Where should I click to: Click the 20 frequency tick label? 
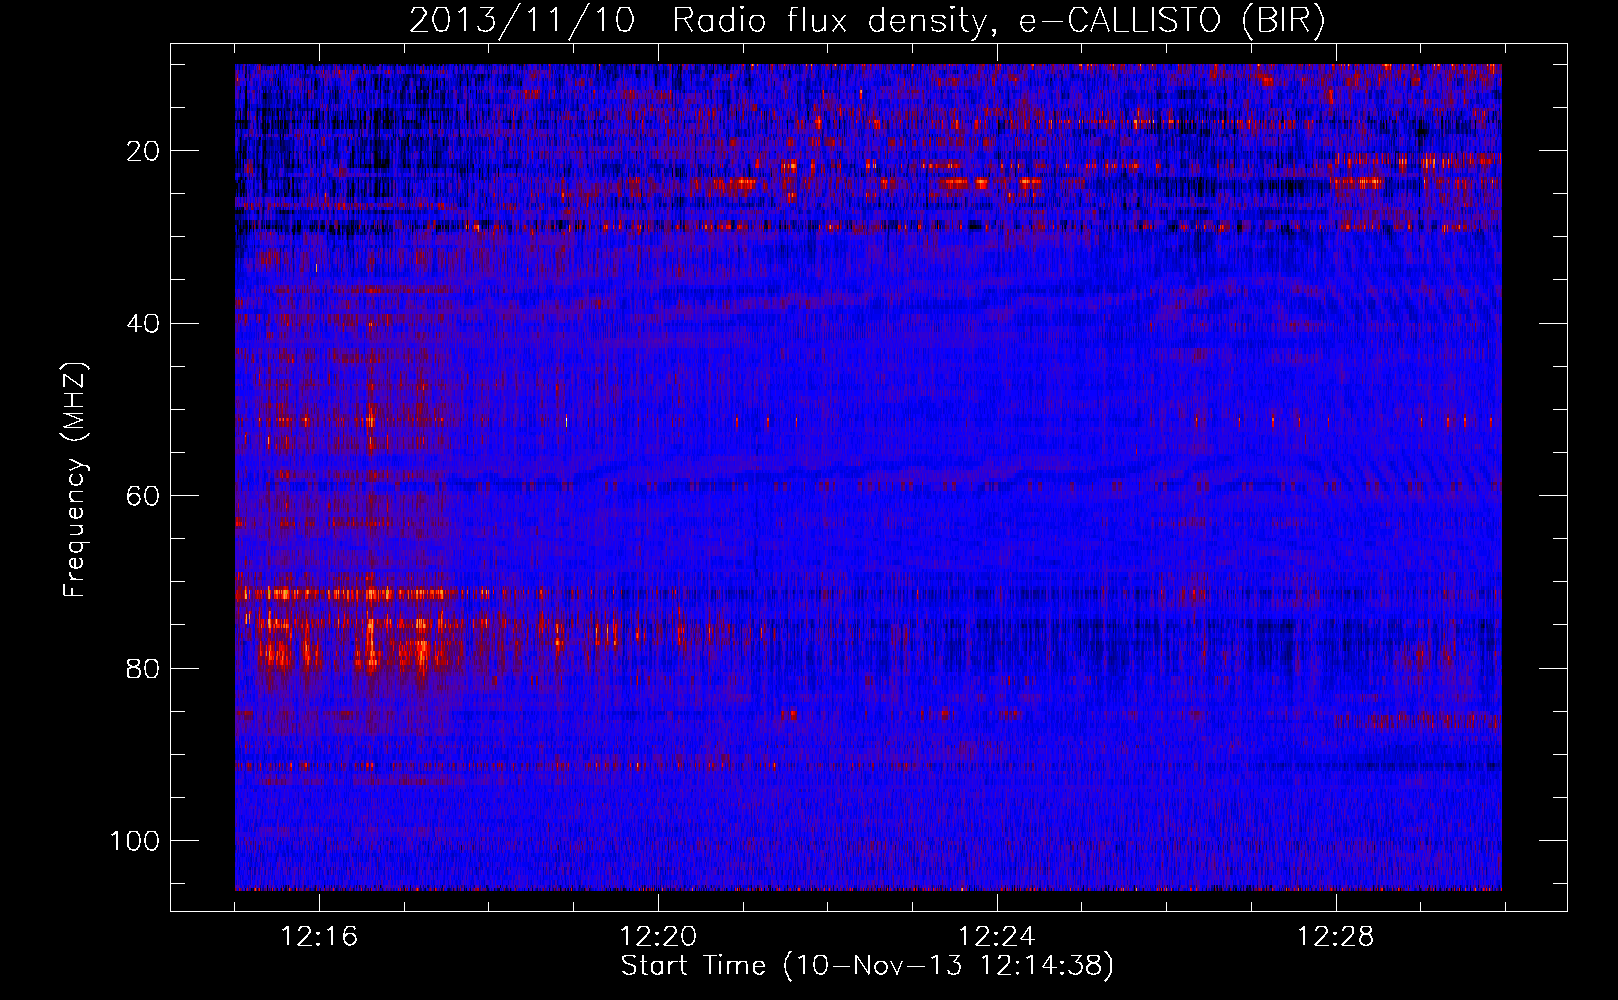coord(144,151)
